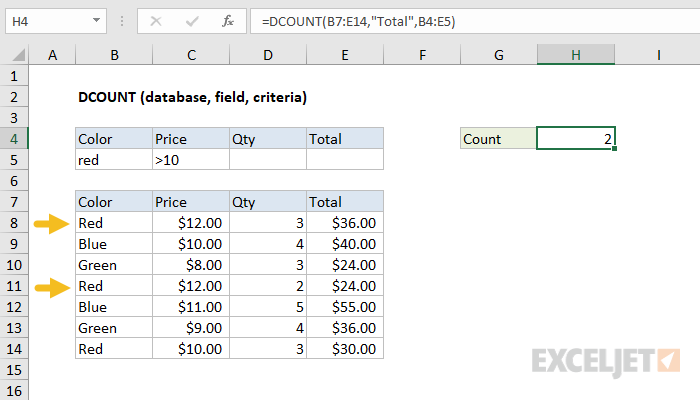
Task: Select row 1 header
Action: click(14, 76)
